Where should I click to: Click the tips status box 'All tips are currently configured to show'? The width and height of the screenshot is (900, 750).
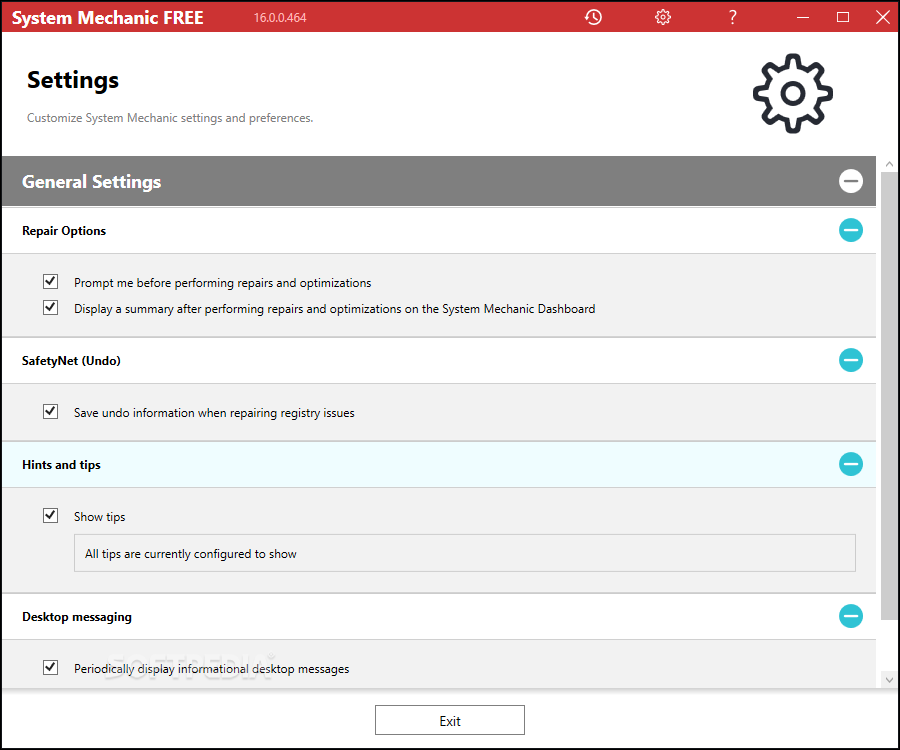464,553
